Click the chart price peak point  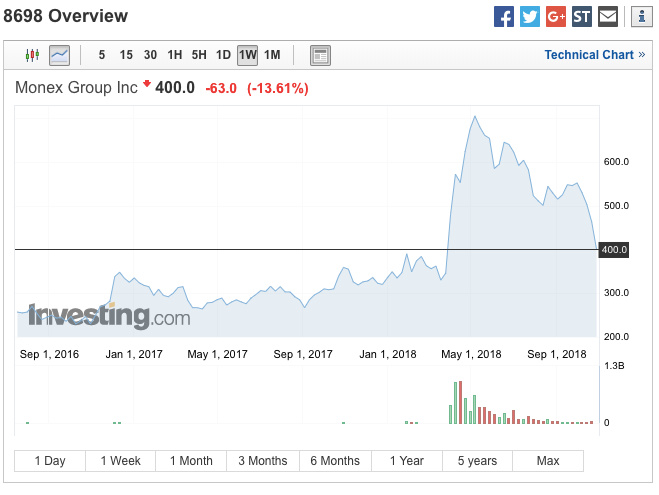click(475, 116)
